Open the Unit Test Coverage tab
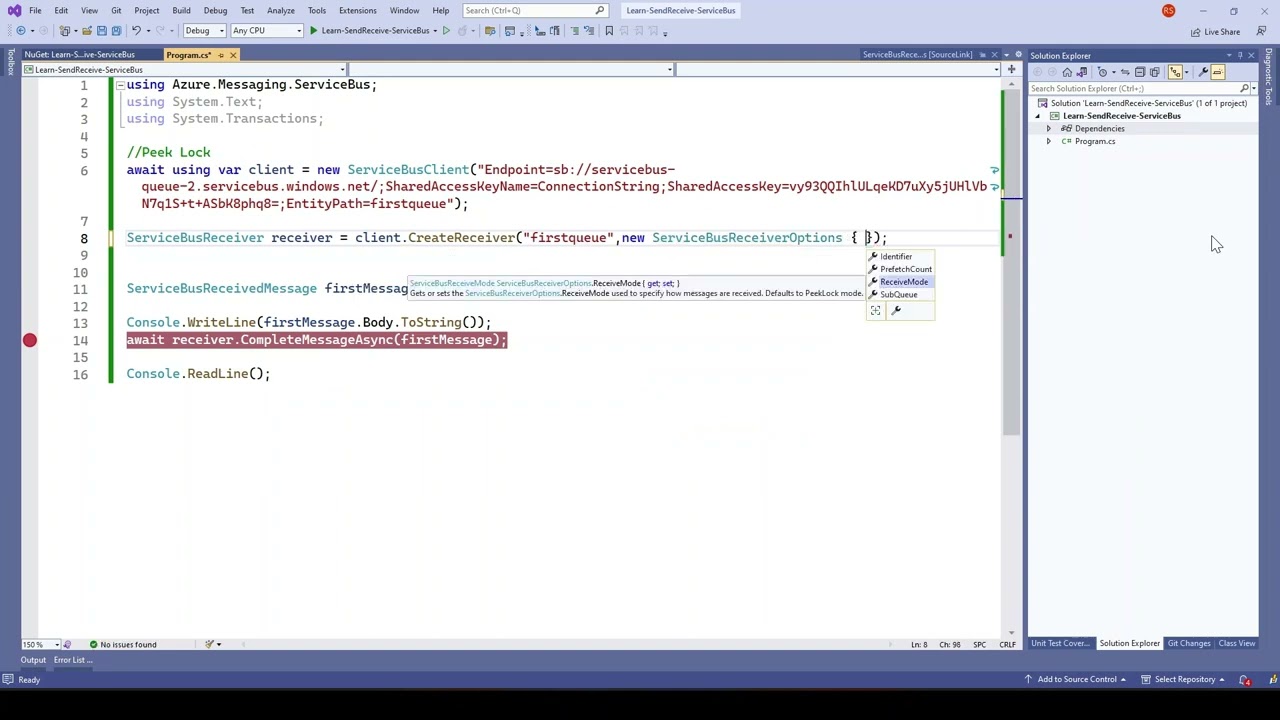The image size is (1280, 720). point(1059,644)
